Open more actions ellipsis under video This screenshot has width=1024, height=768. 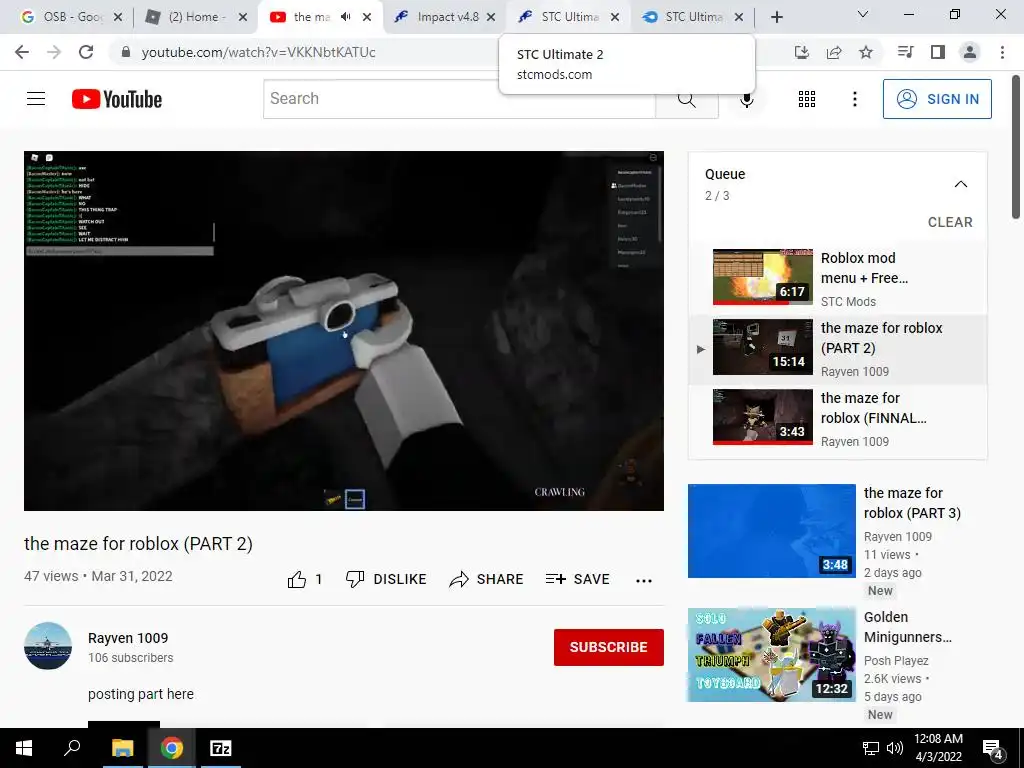click(644, 580)
